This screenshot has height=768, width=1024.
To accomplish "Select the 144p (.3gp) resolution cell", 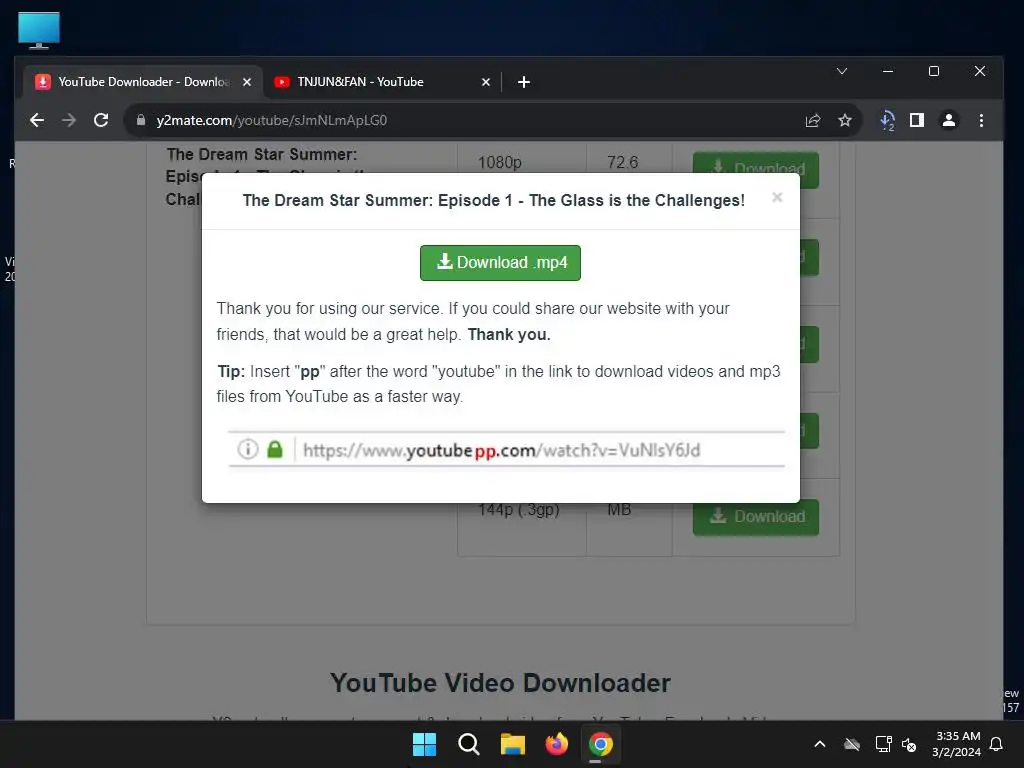I will 519,509.
